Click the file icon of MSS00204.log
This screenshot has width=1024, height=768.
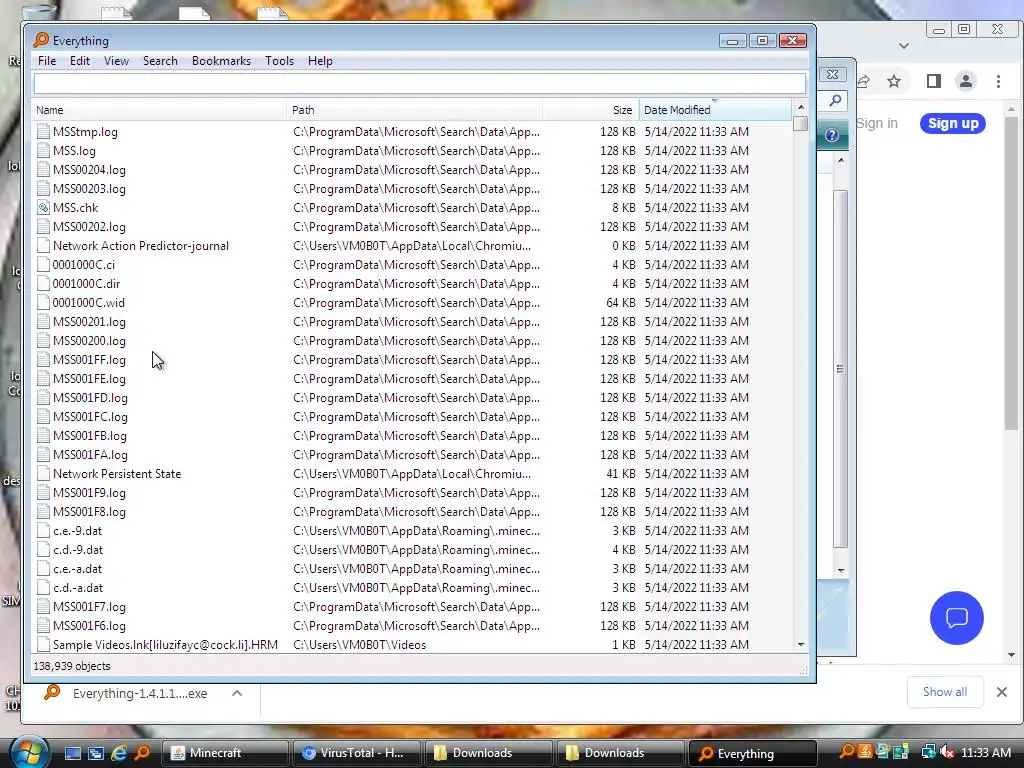43,170
